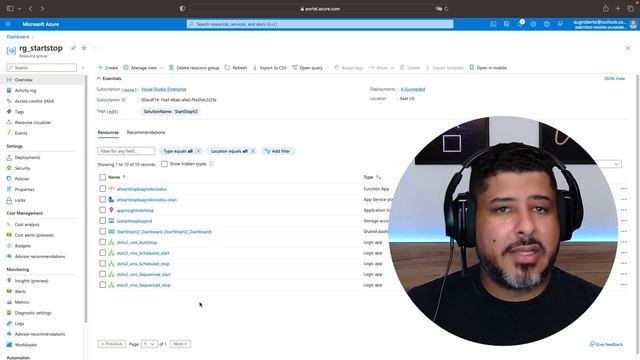The image size is (640, 360).
Task: Click Export to CSV
Action: (269, 68)
